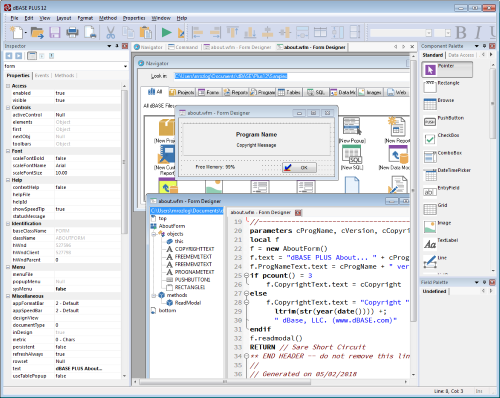Open the Tables tab in Navigator
The width and height of the screenshot is (500, 398).
289,92
